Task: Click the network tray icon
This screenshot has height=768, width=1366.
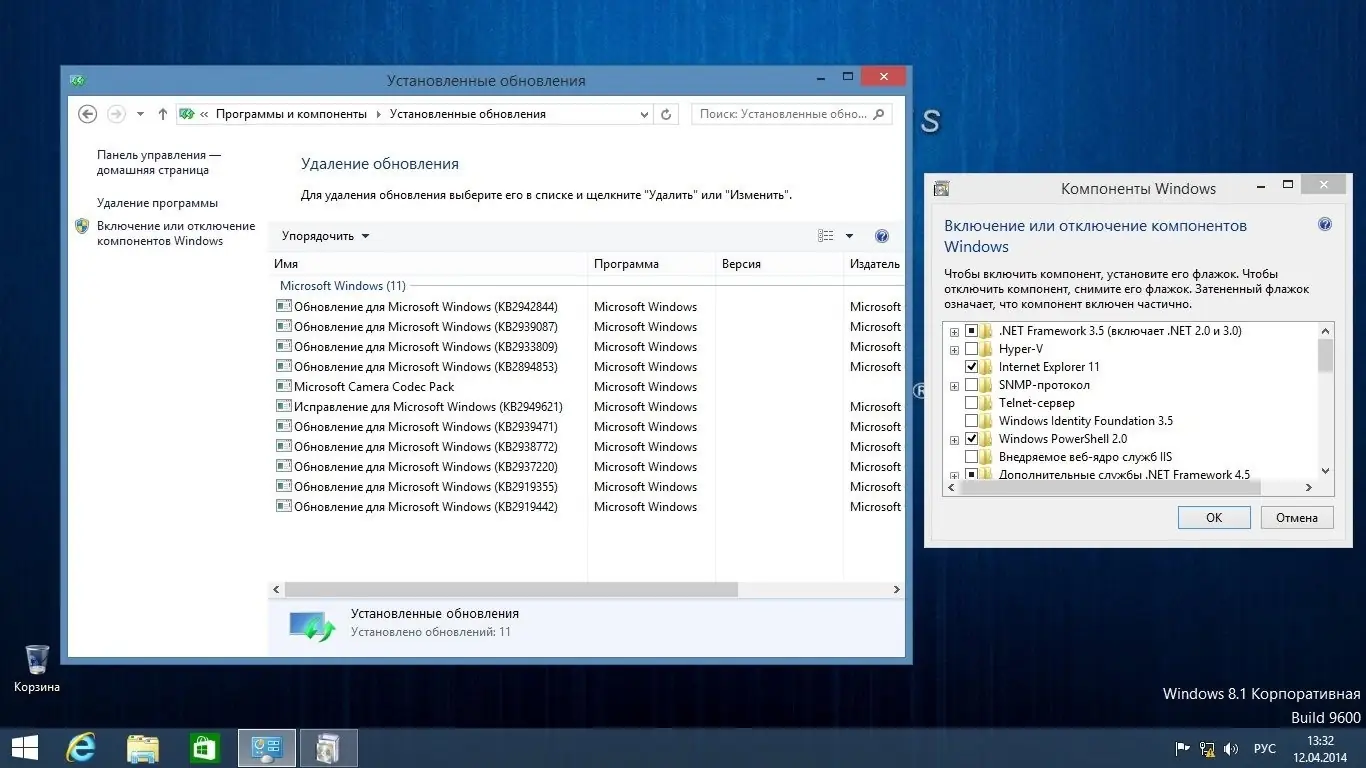Action: pos(1207,748)
